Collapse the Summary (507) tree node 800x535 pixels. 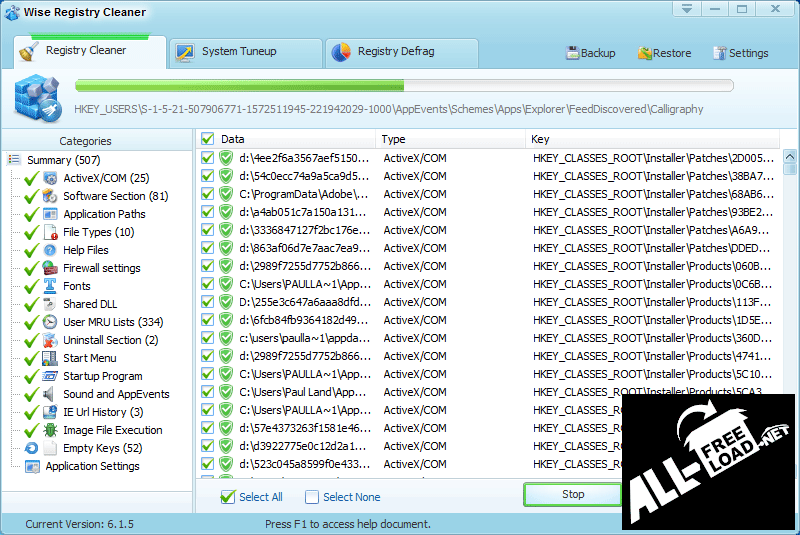pyautogui.click(x=14, y=160)
